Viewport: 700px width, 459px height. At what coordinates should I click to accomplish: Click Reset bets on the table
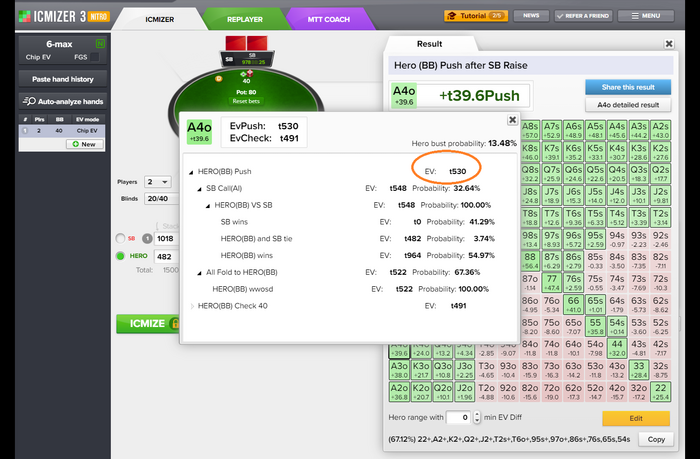coord(246,101)
